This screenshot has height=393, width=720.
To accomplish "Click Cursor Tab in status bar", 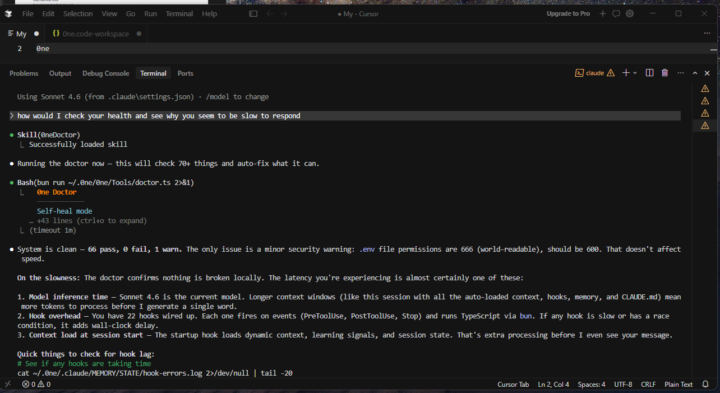I will tap(513, 384).
